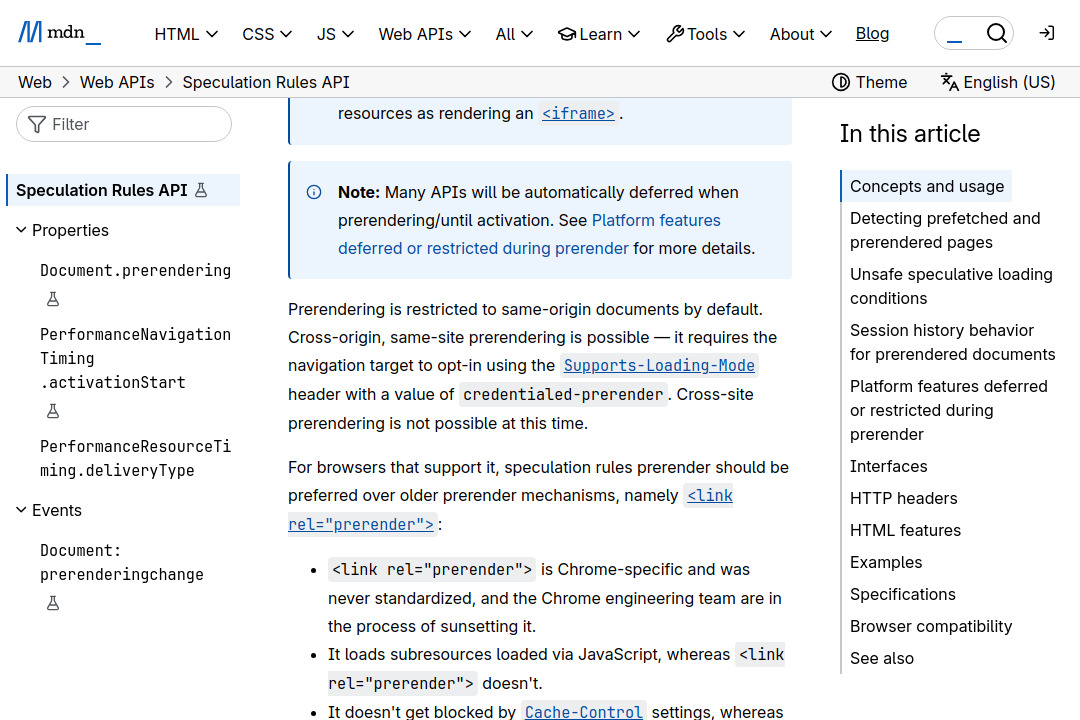Open the Tools menu
1080x720 pixels.
(706, 33)
